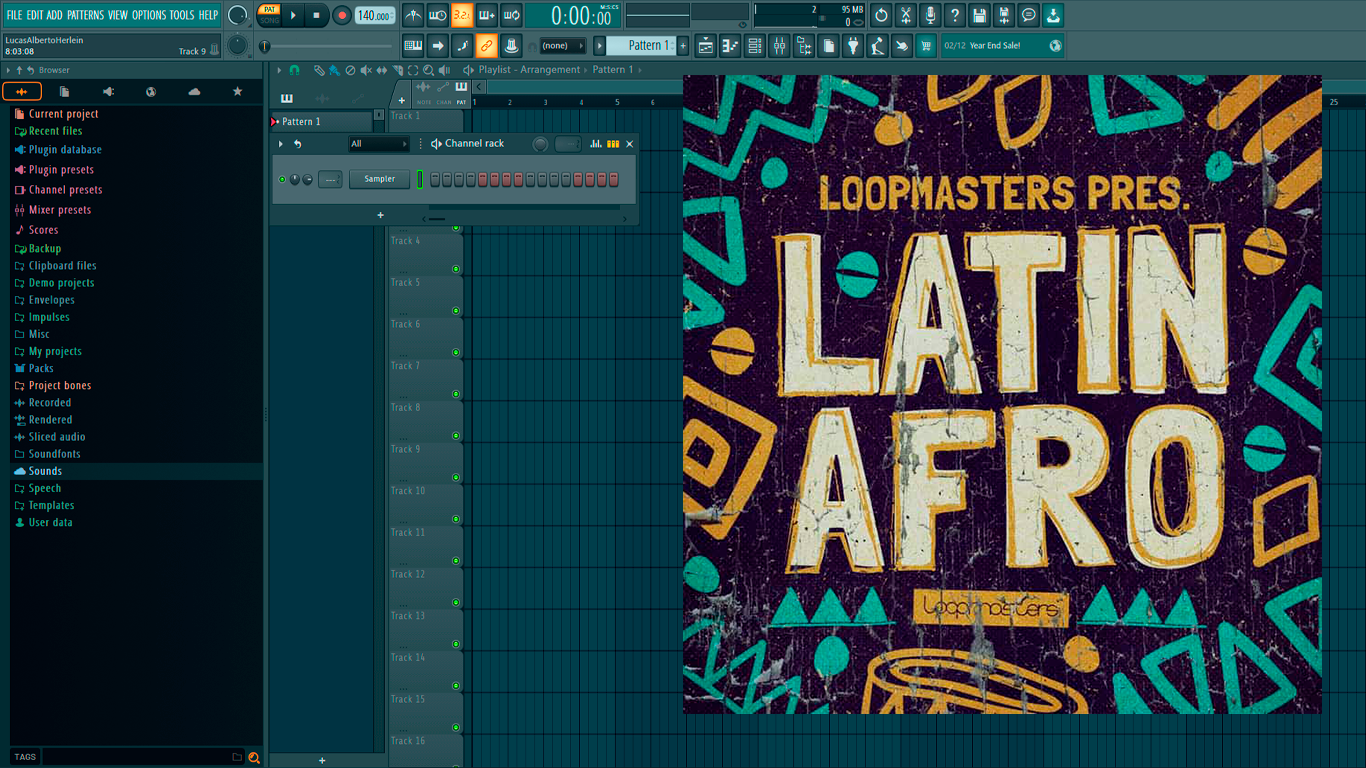The width and height of the screenshot is (1366, 768).
Task: Click the render audio file icon
Action: (x=1004, y=15)
